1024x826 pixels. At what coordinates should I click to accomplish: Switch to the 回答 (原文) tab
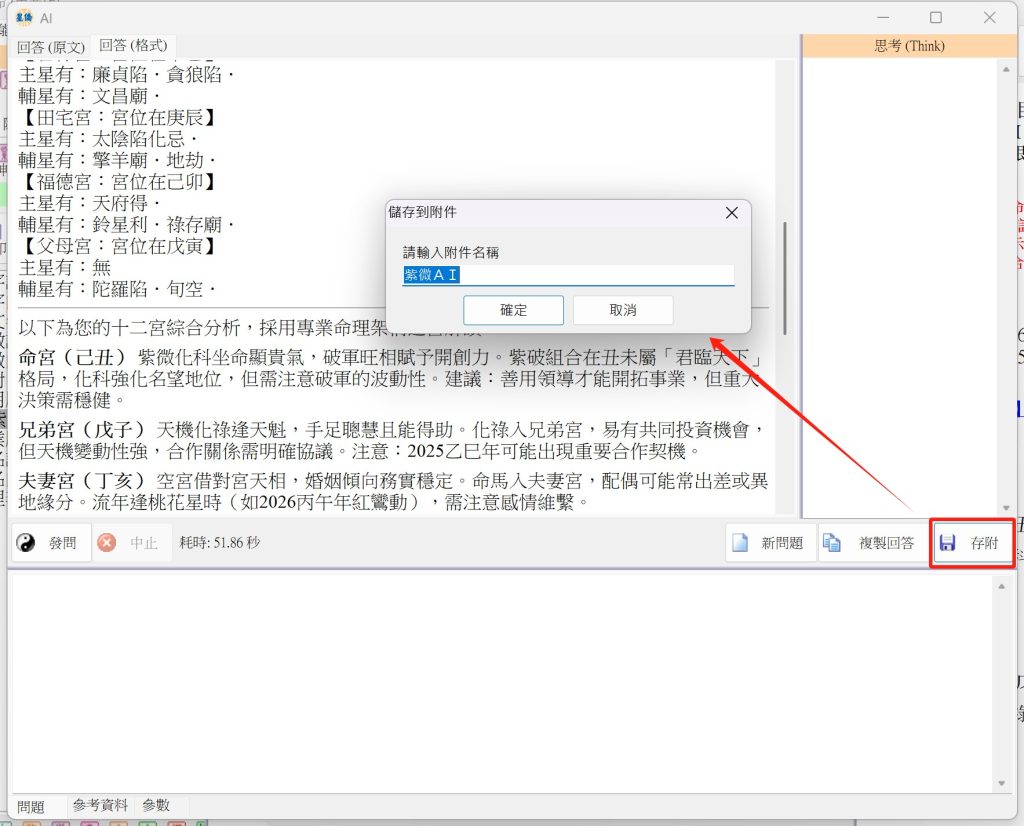(51, 46)
